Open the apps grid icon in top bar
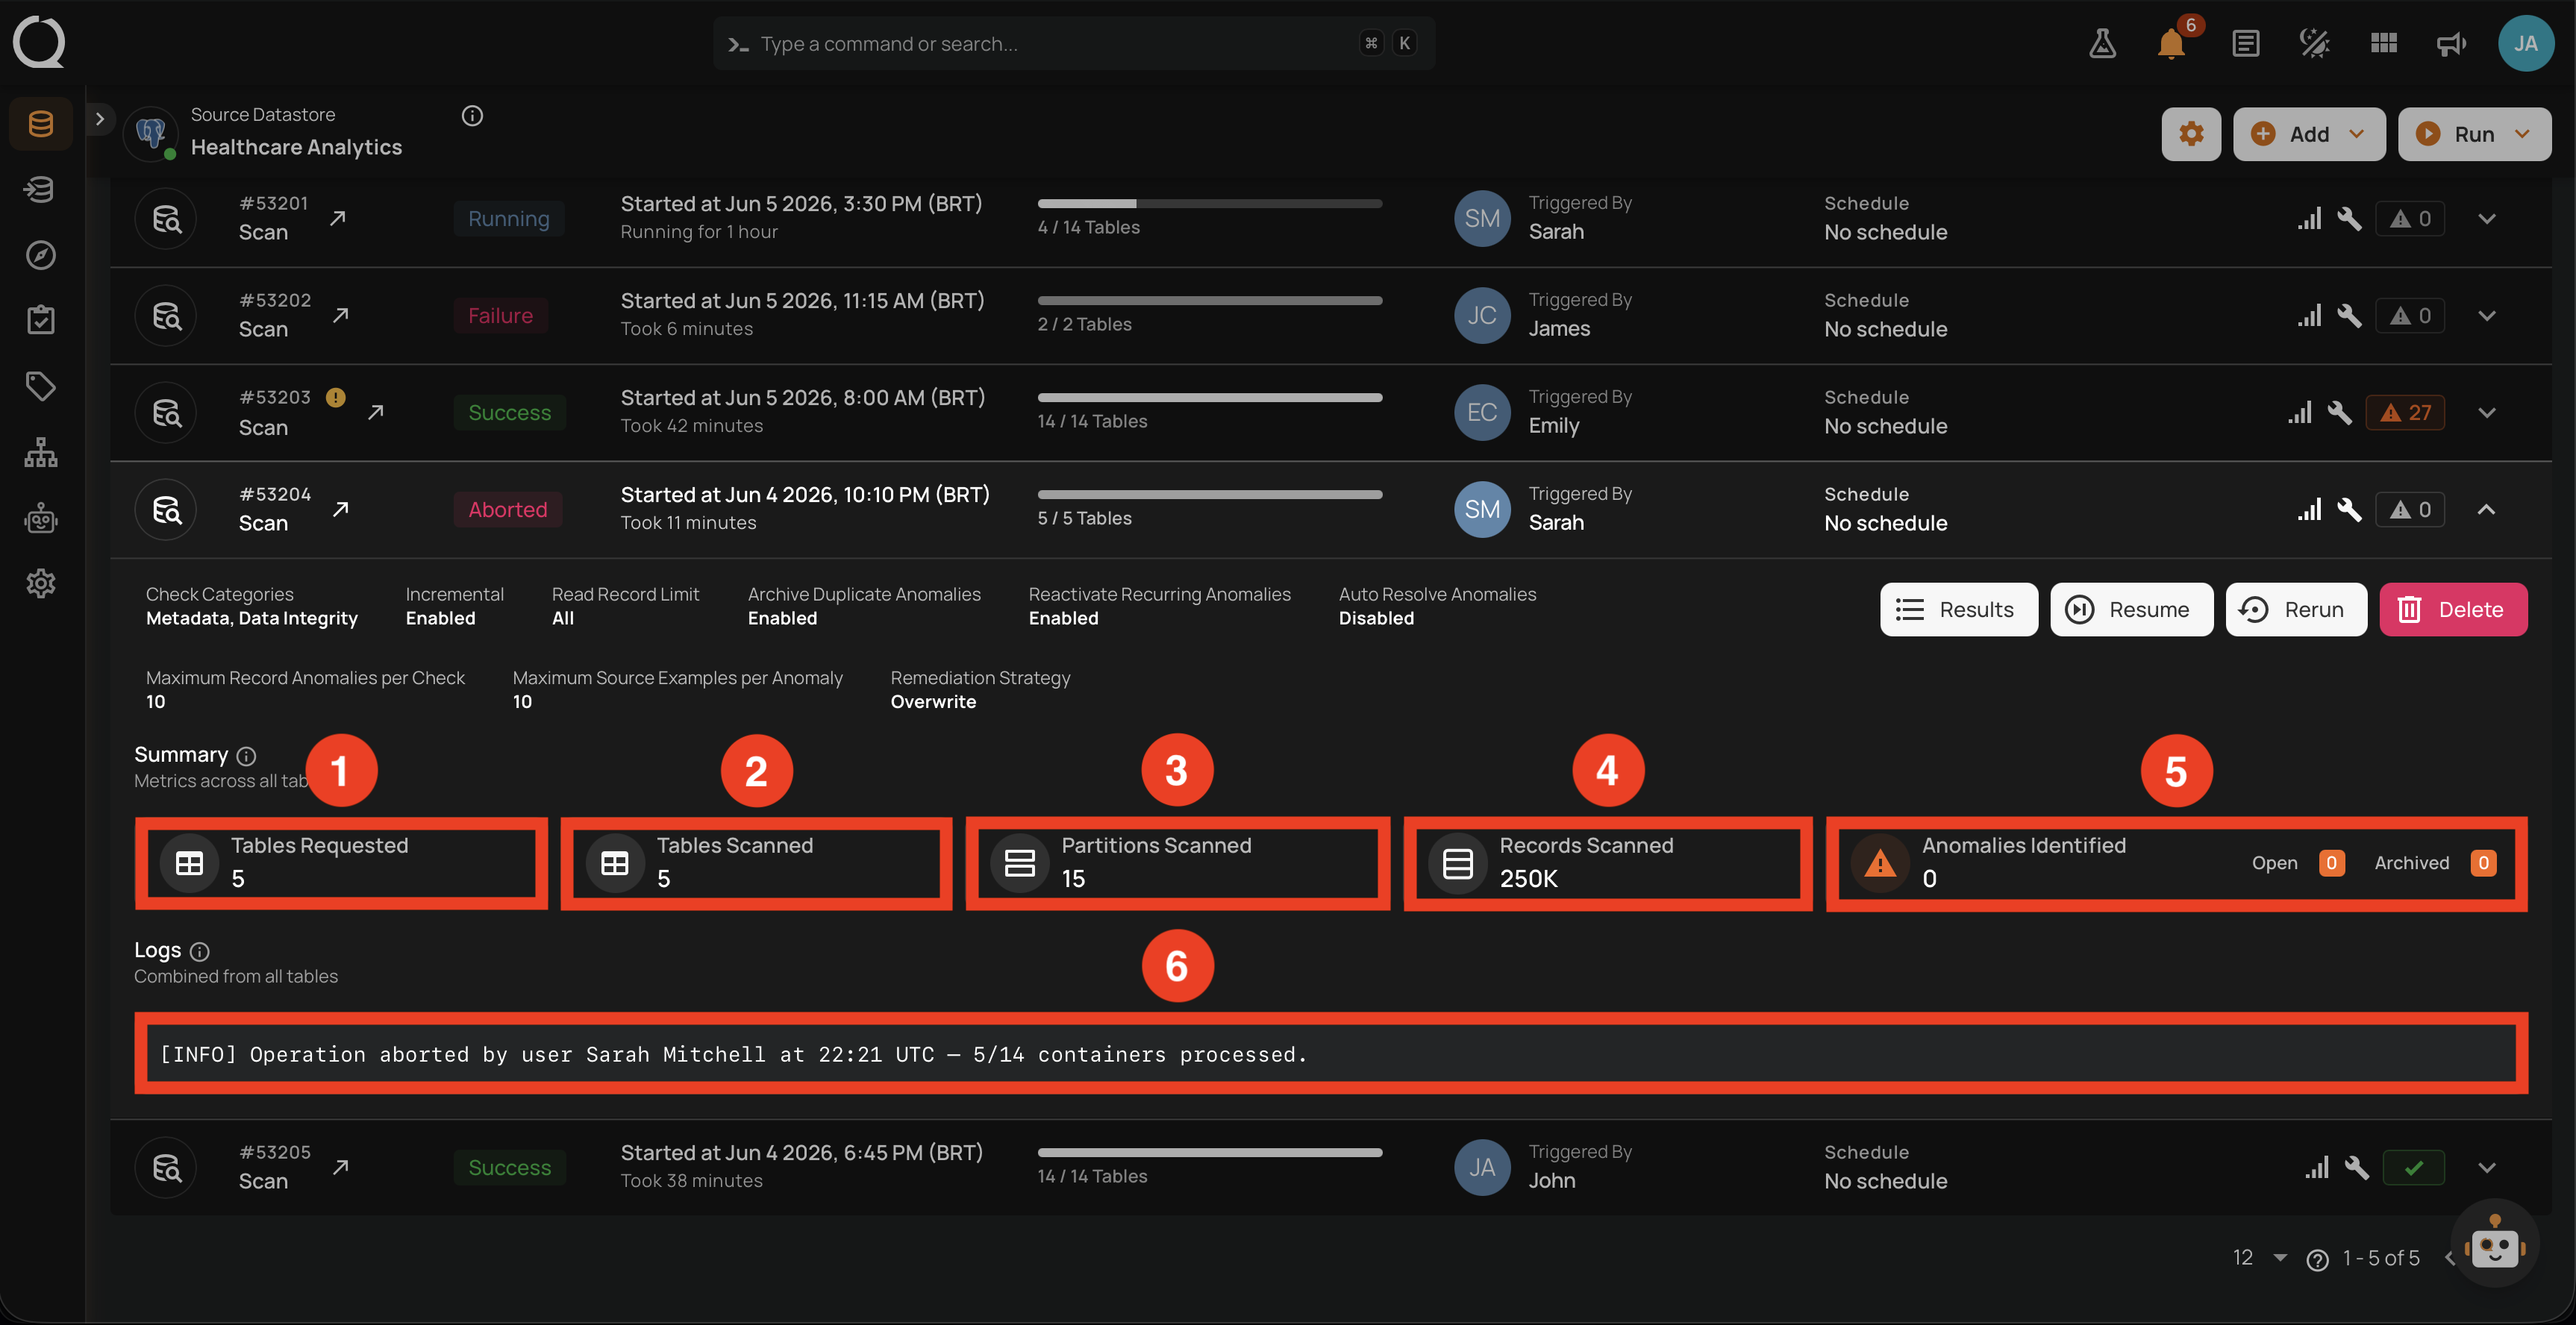The height and width of the screenshot is (1325, 2576). [x=2384, y=44]
